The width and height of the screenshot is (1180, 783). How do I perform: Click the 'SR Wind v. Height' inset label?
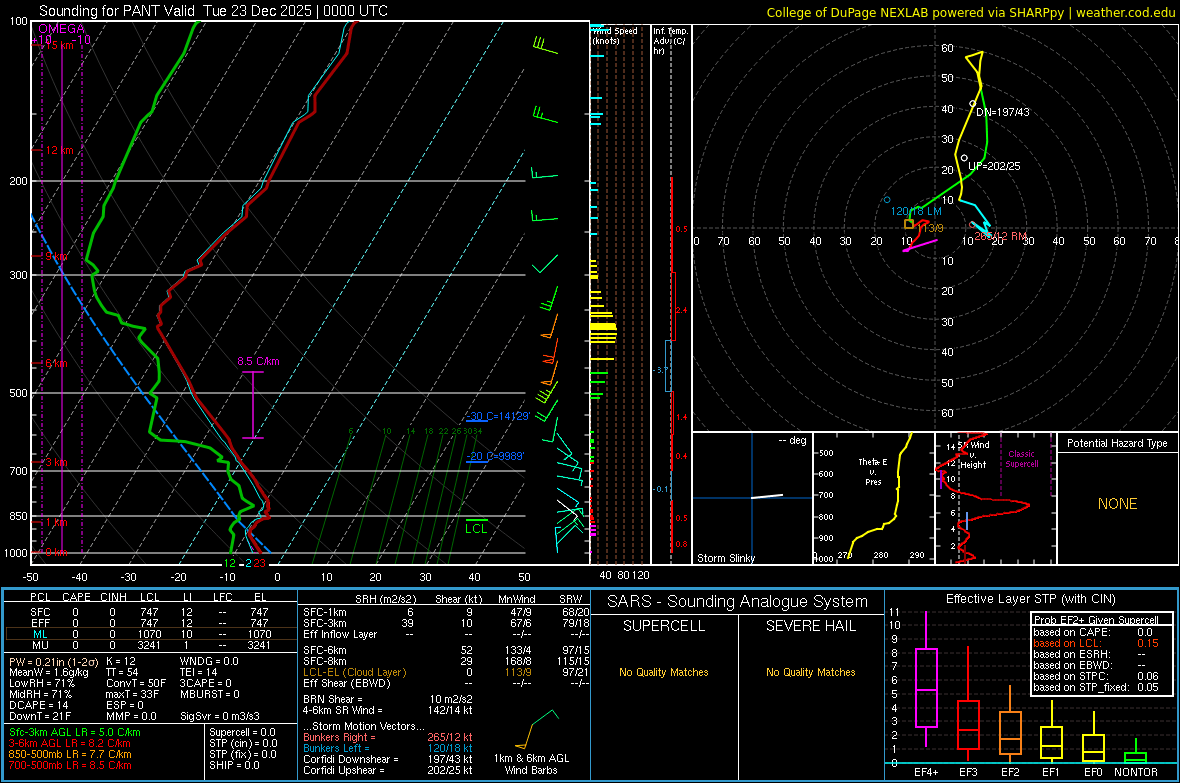click(973, 455)
